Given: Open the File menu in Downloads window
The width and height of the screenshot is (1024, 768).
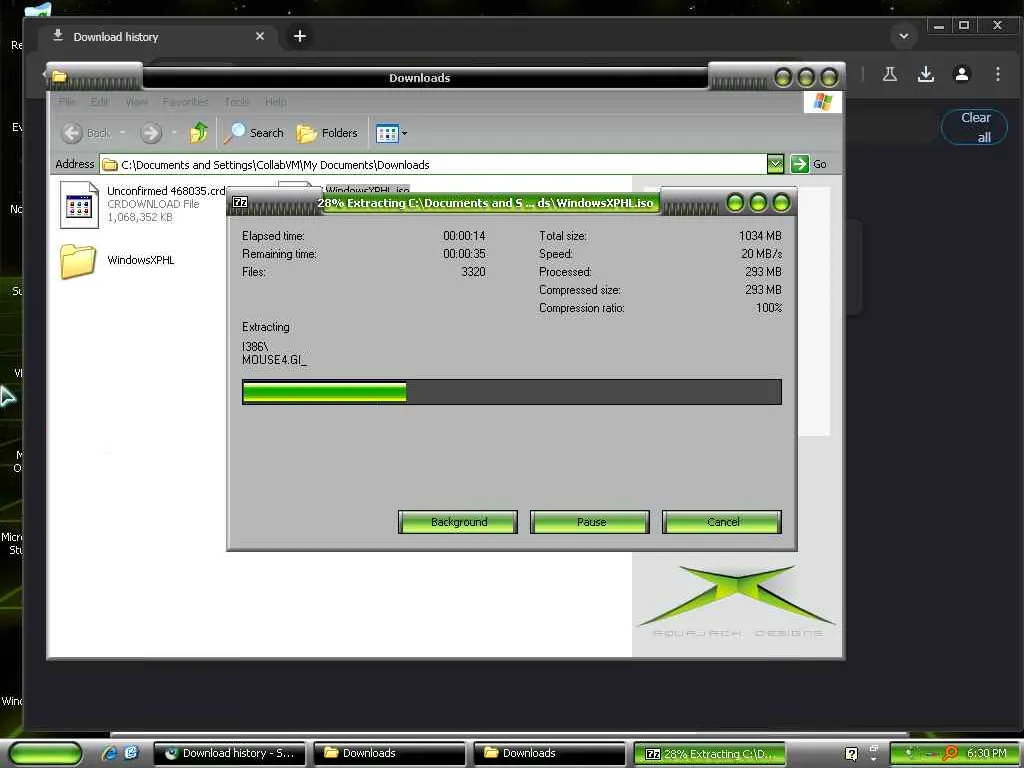Looking at the screenshot, I should click(67, 101).
